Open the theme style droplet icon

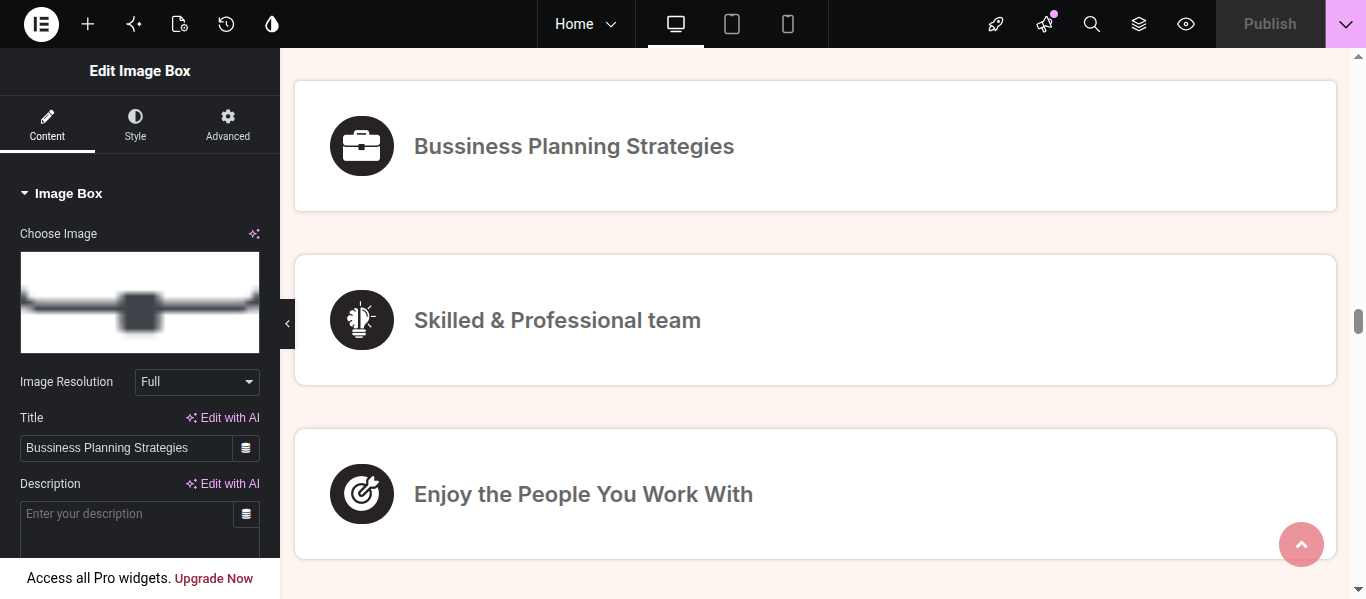272,24
